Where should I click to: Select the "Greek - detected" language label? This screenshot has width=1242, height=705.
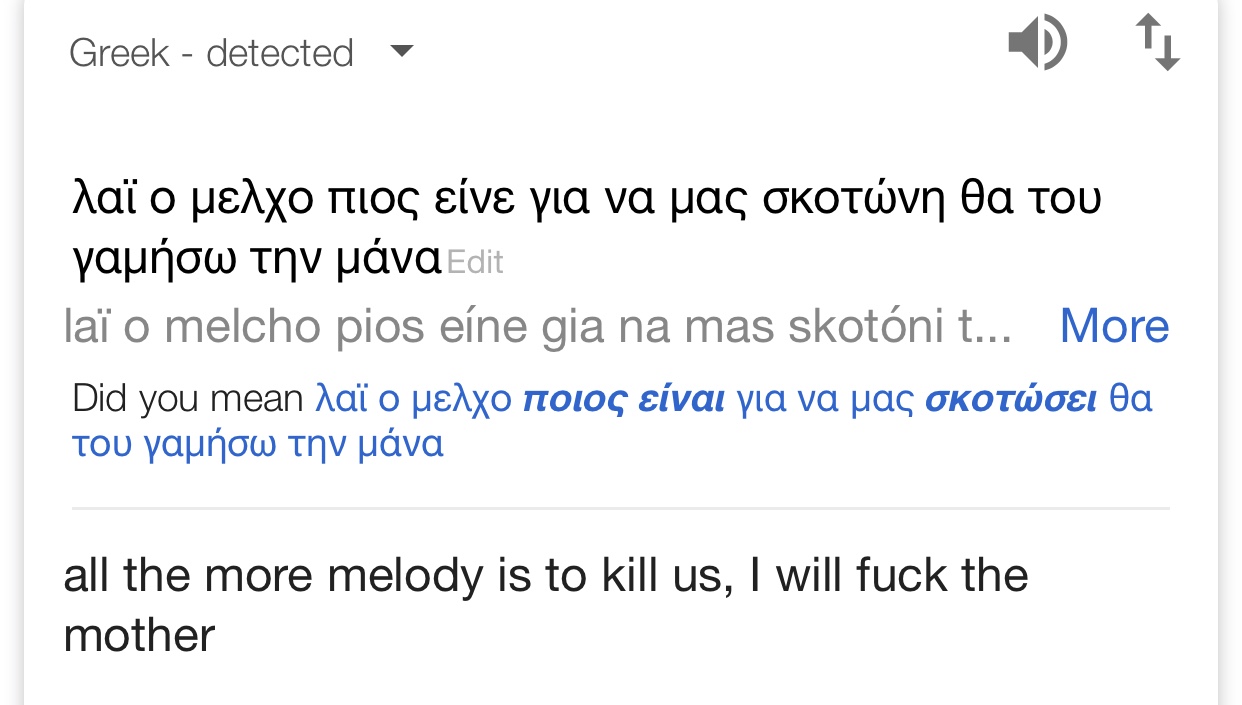211,53
